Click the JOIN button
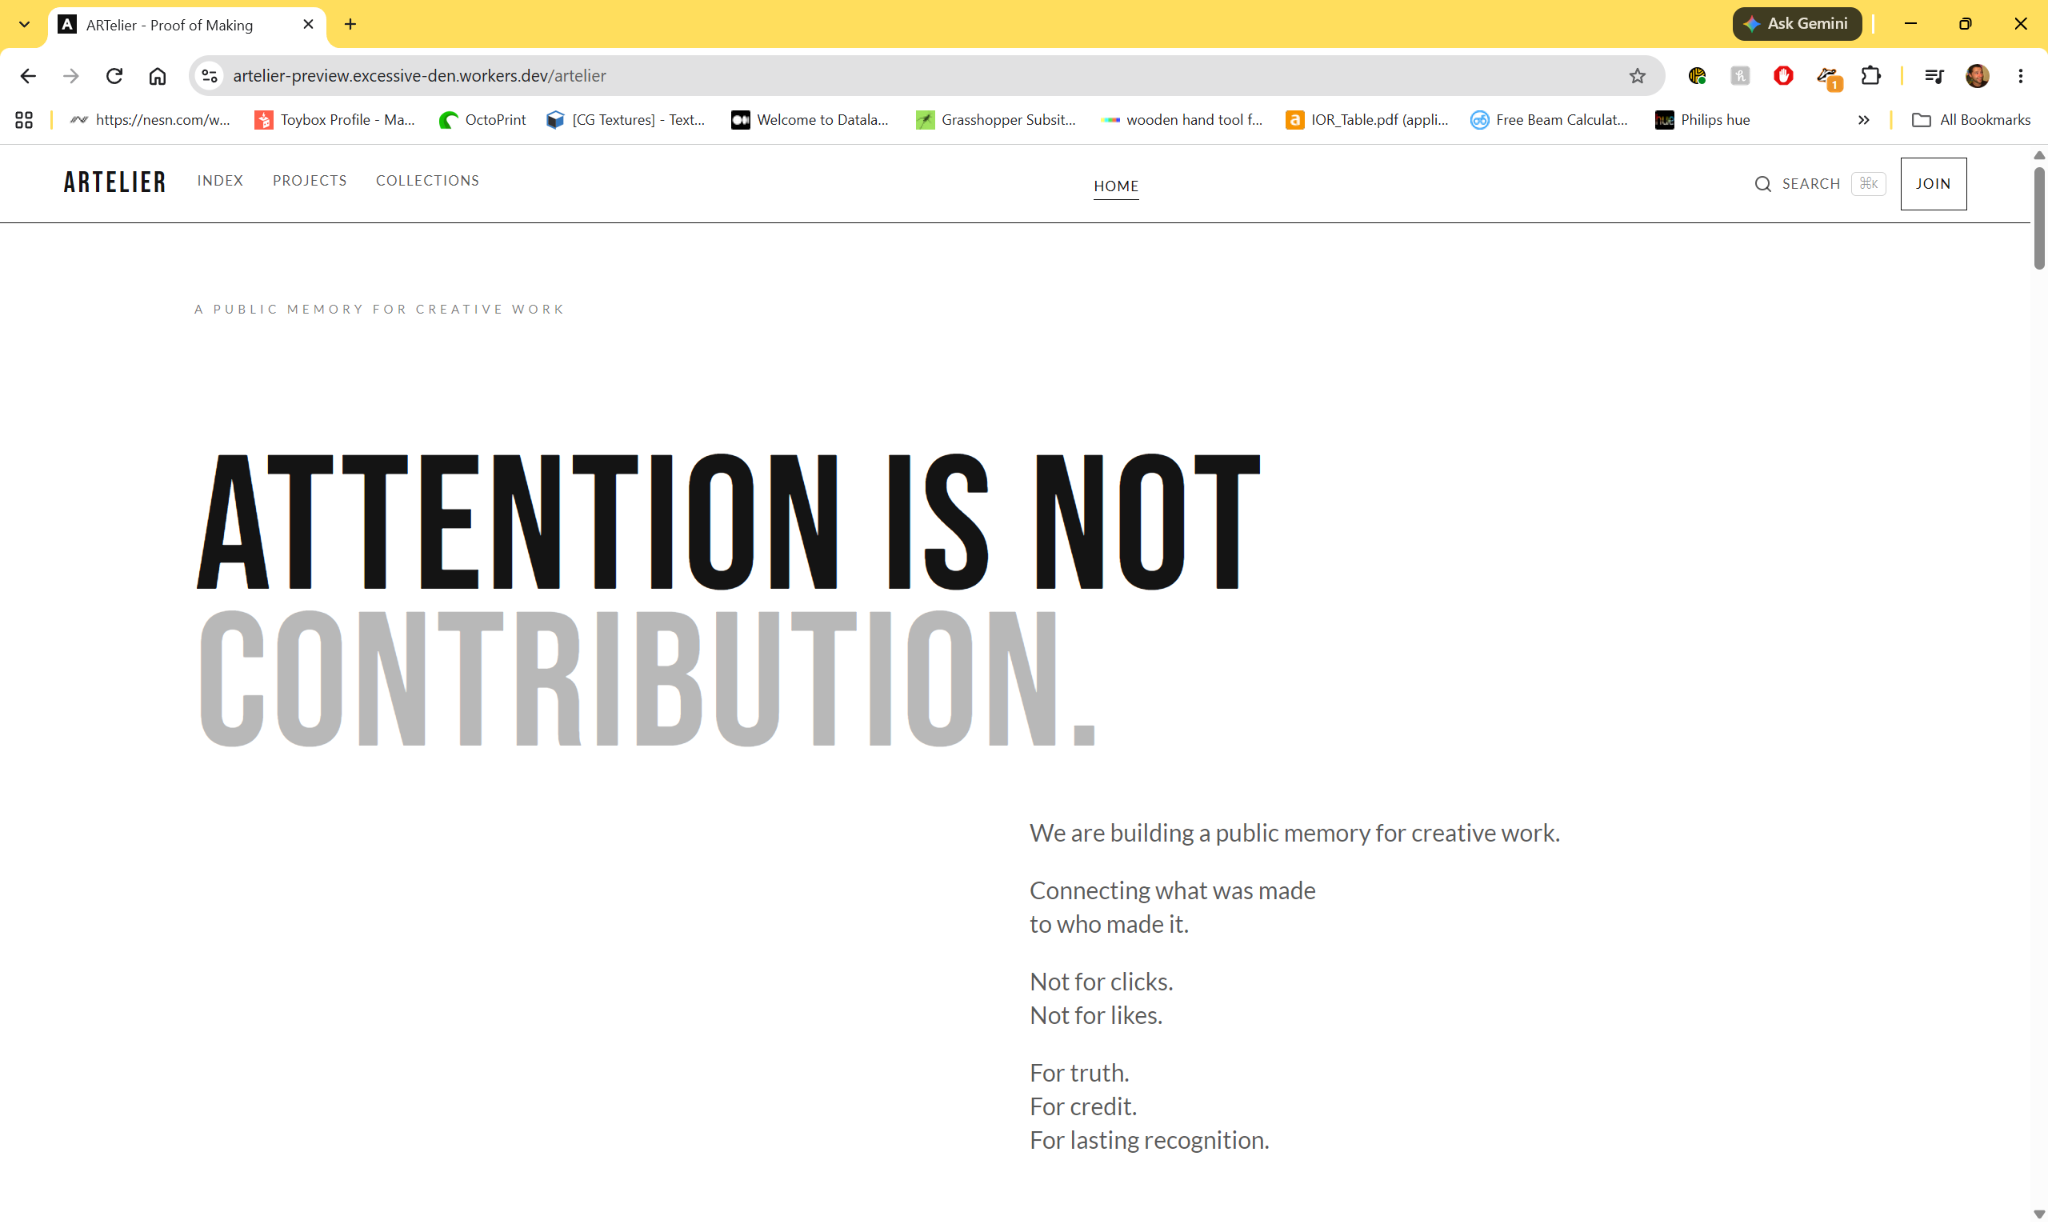 pyautogui.click(x=1933, y=184)
